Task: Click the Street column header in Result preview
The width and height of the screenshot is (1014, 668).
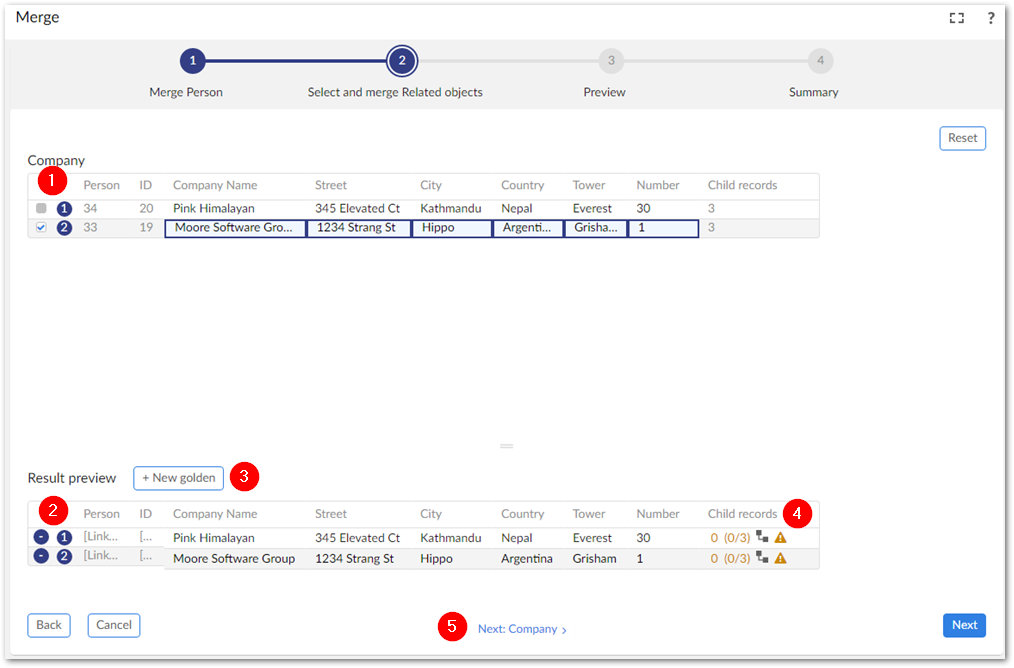Action: click(330, 513)
